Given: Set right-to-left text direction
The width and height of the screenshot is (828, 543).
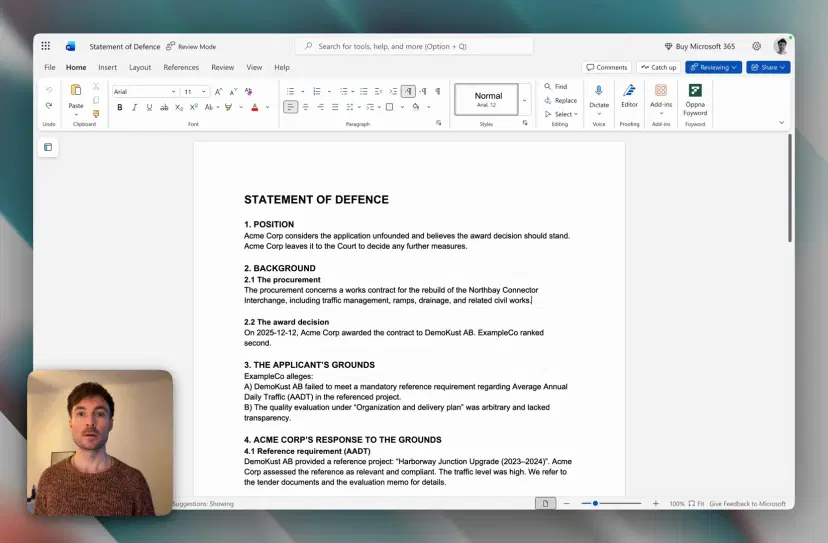Looking at the screenshot, I should pyautogui.click(x=423, y=91).
